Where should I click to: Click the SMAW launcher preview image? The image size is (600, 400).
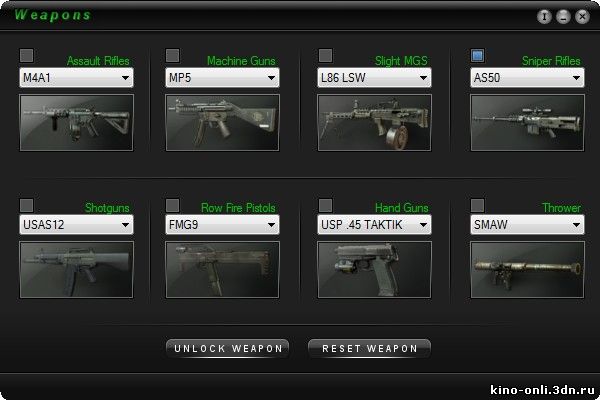pyautogui.click(x=527, y=270)
